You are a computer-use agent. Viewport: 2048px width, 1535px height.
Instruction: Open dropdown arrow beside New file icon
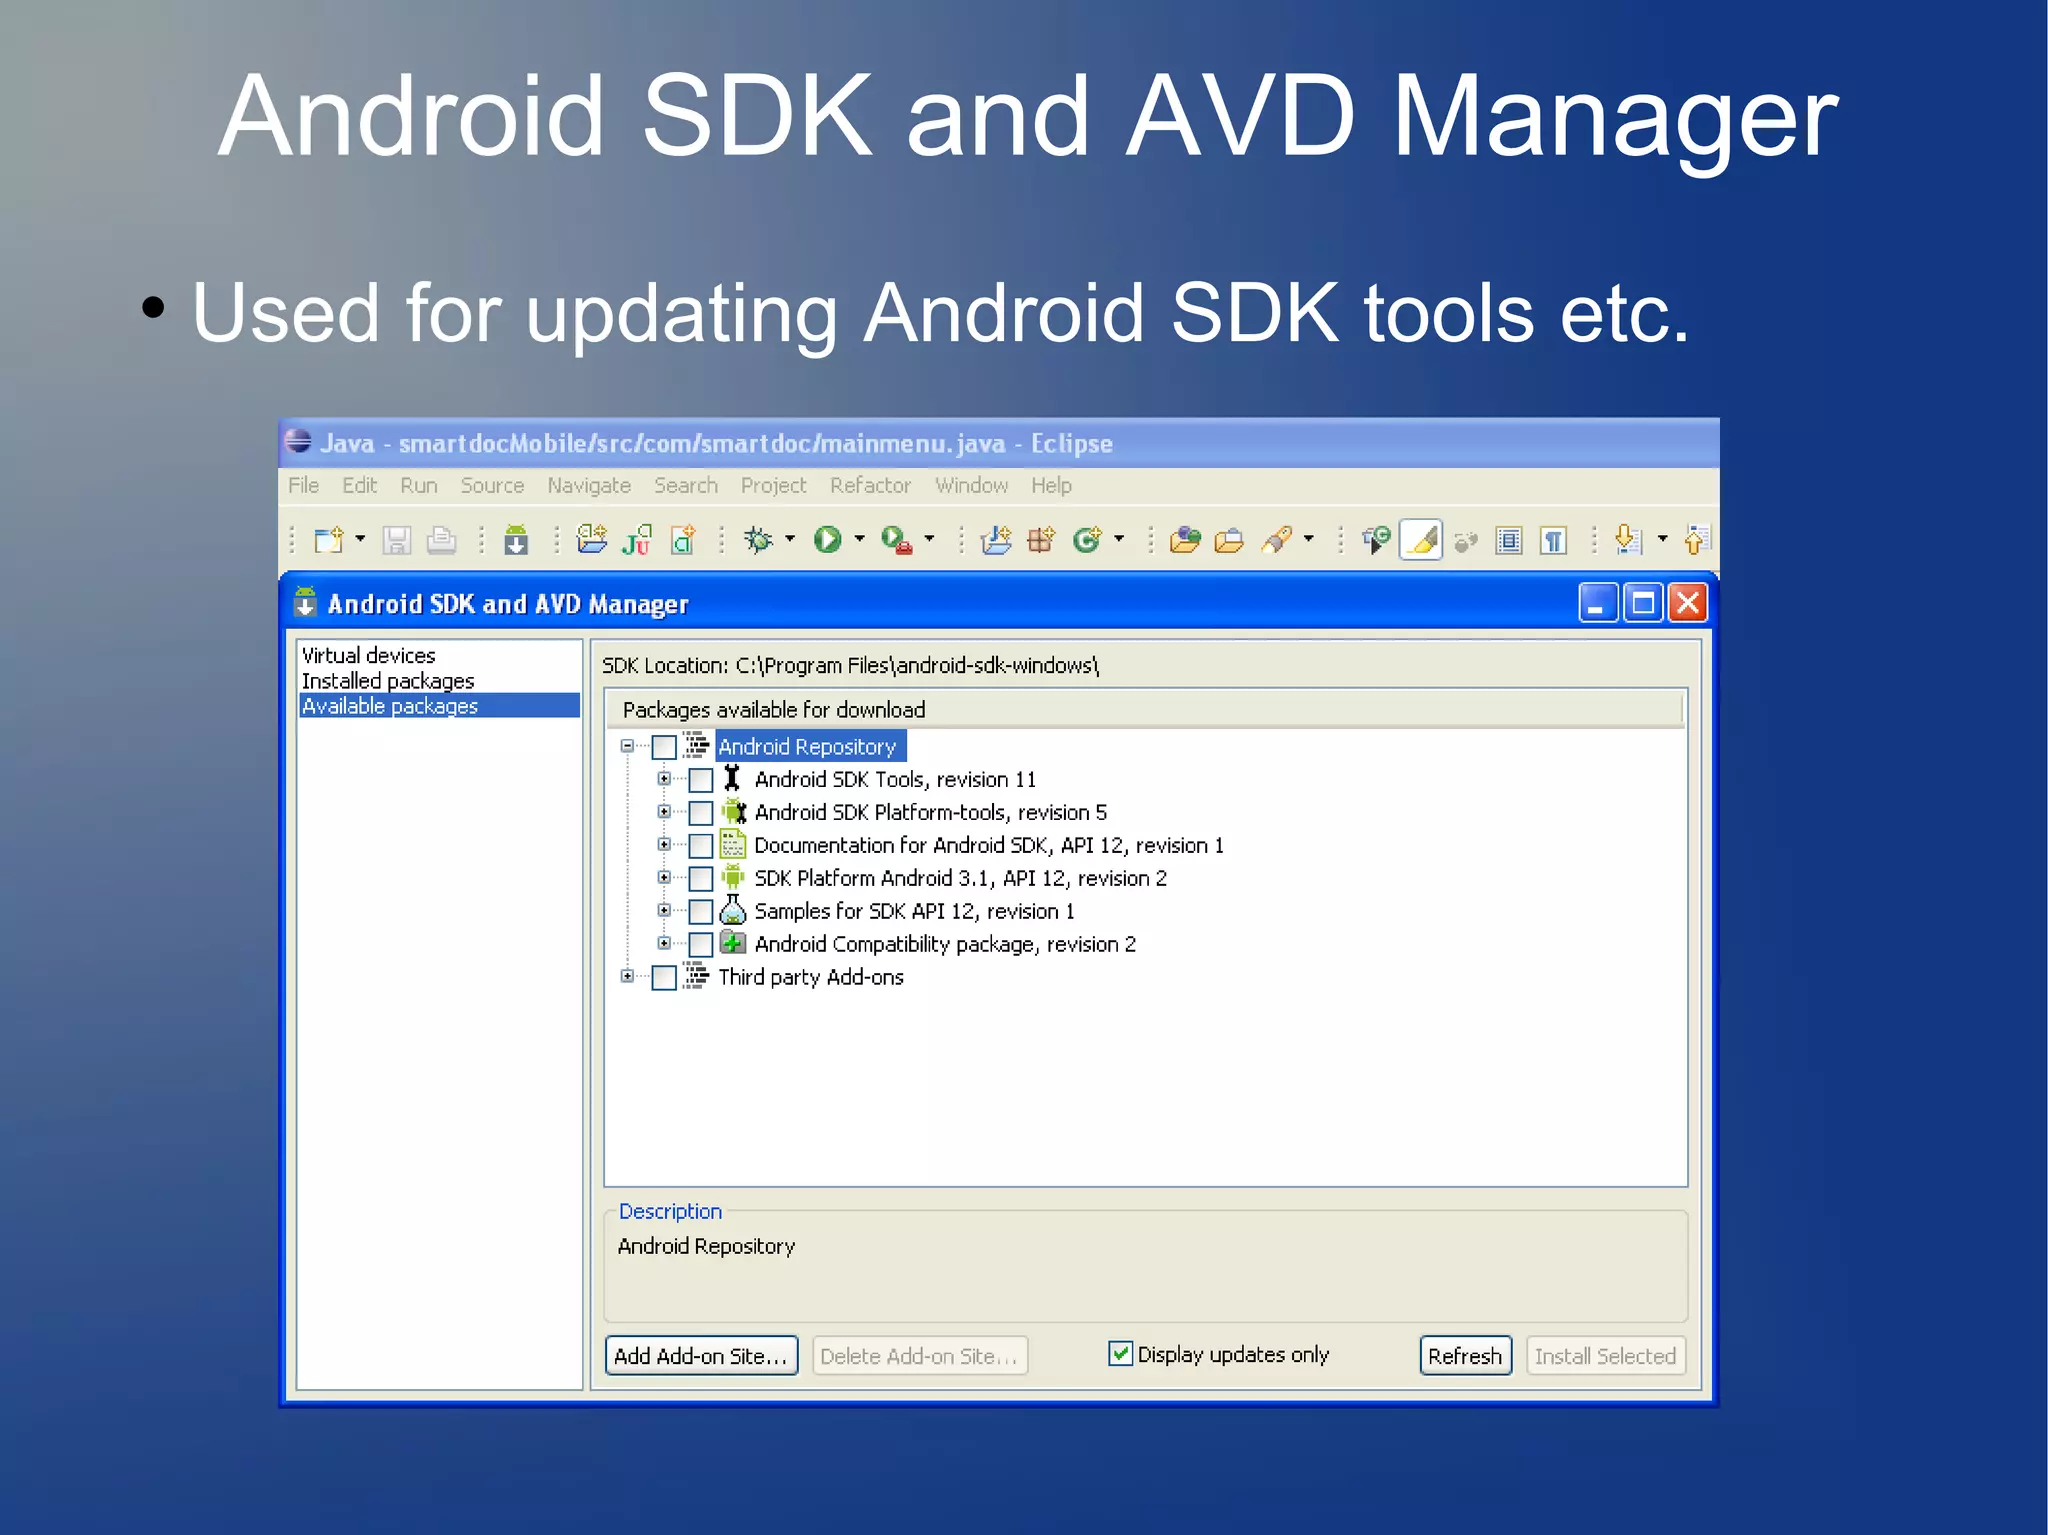coord(360,539)
